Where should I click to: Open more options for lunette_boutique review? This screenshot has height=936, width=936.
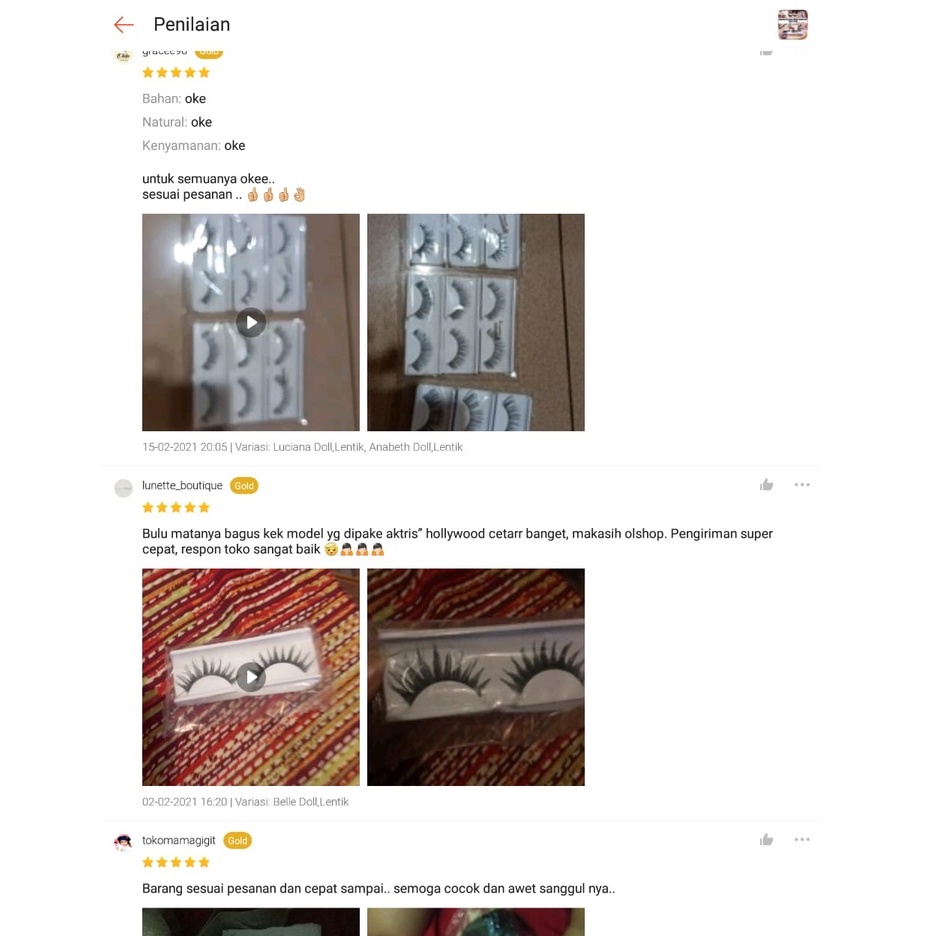click(x=802, y=485)
